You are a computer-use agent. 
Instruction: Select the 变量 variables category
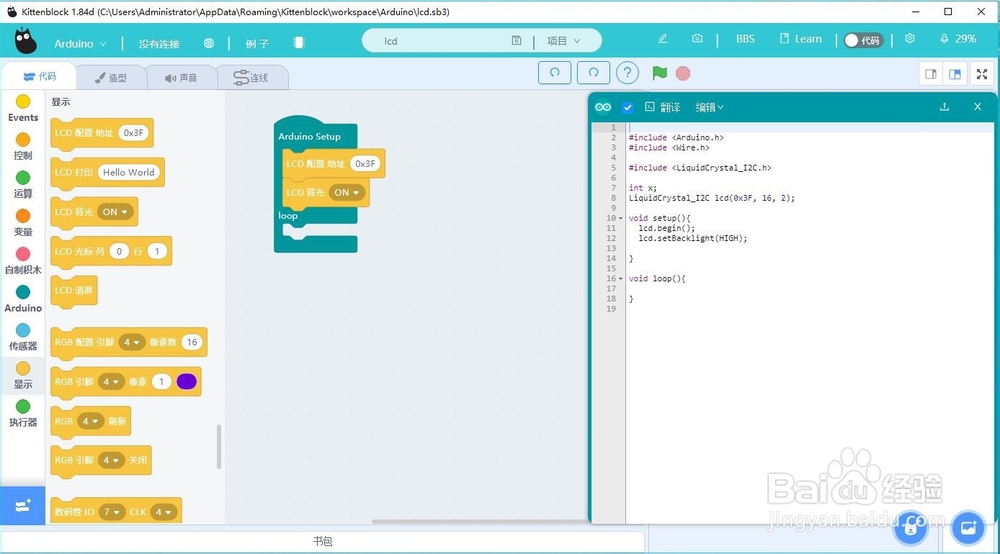(23, 223)
